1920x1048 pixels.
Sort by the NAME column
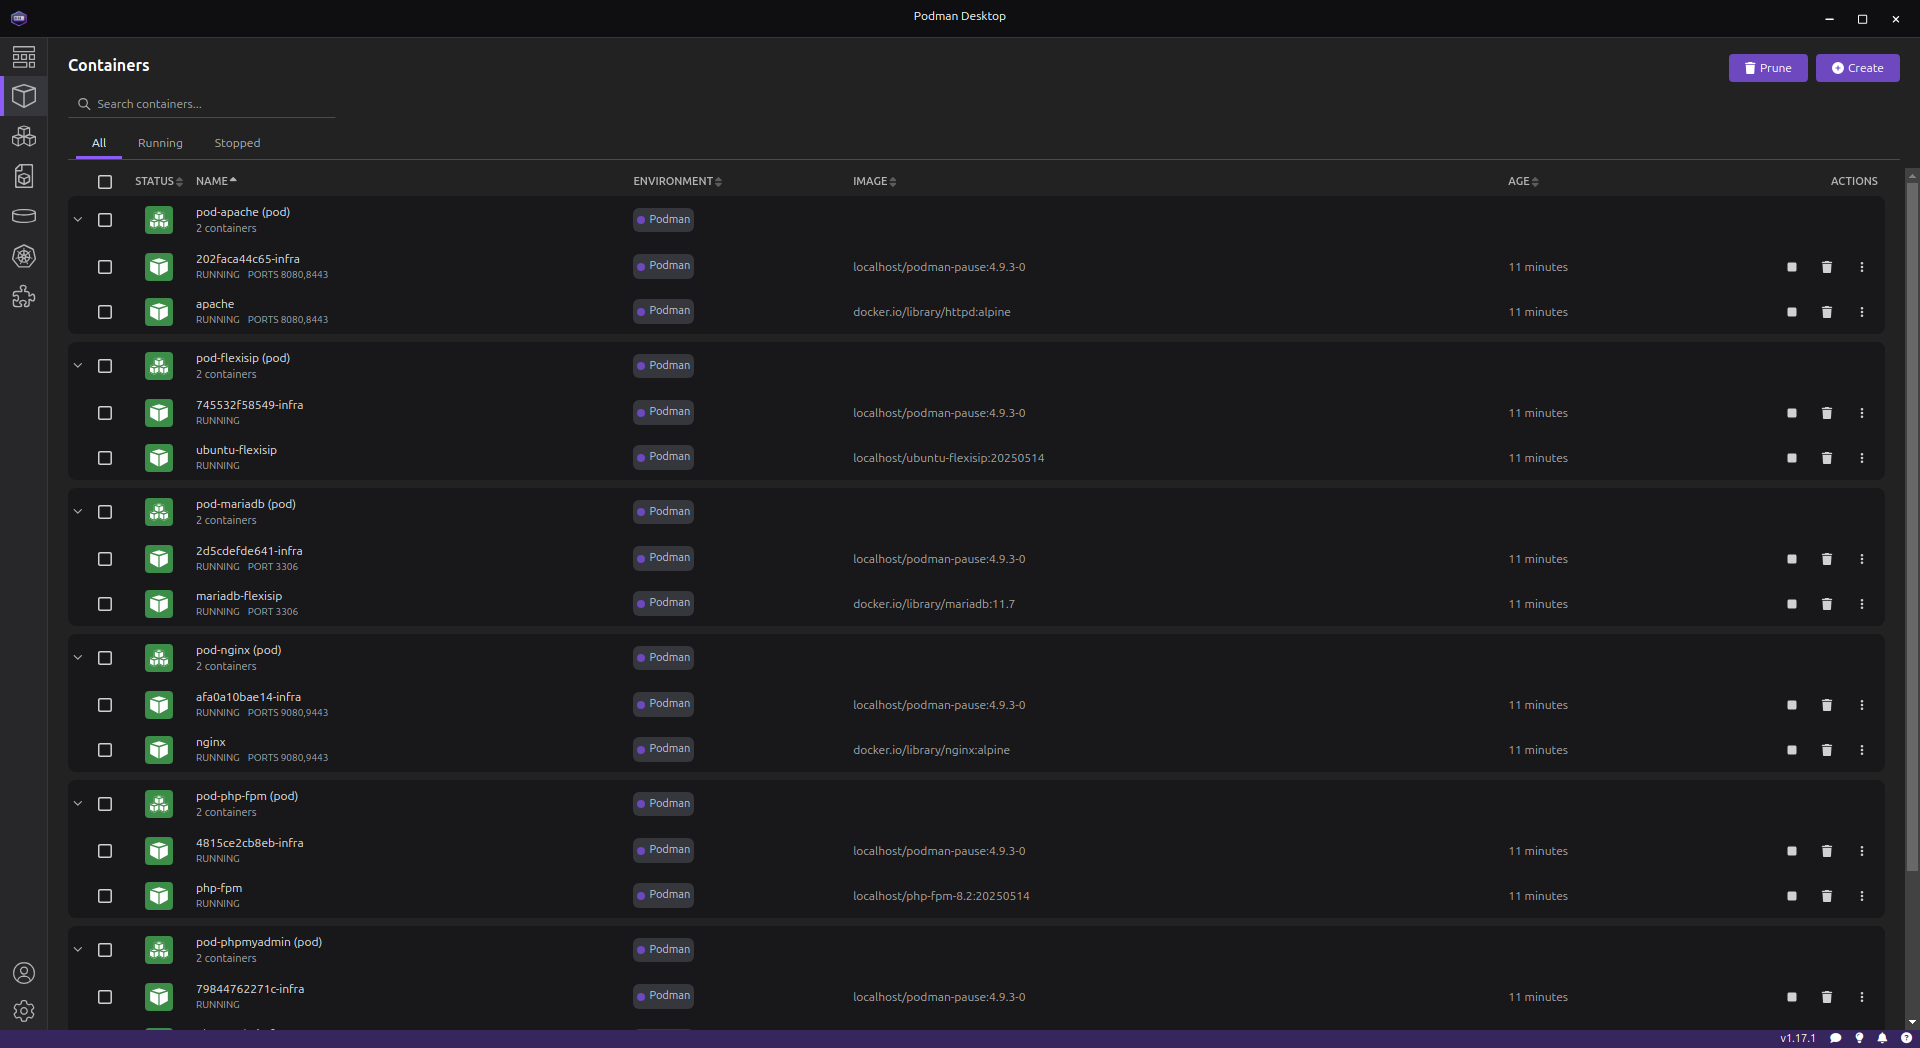tap(216, 181)
